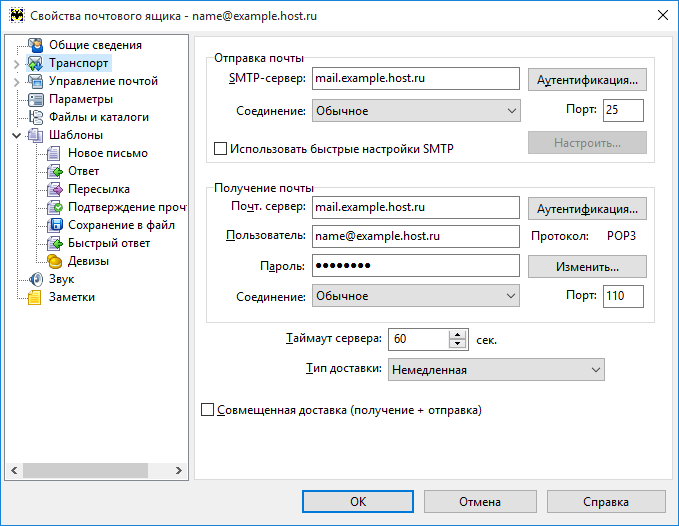Click the Быстрый ответ label
679x526 pixels.
pos(109,243)
